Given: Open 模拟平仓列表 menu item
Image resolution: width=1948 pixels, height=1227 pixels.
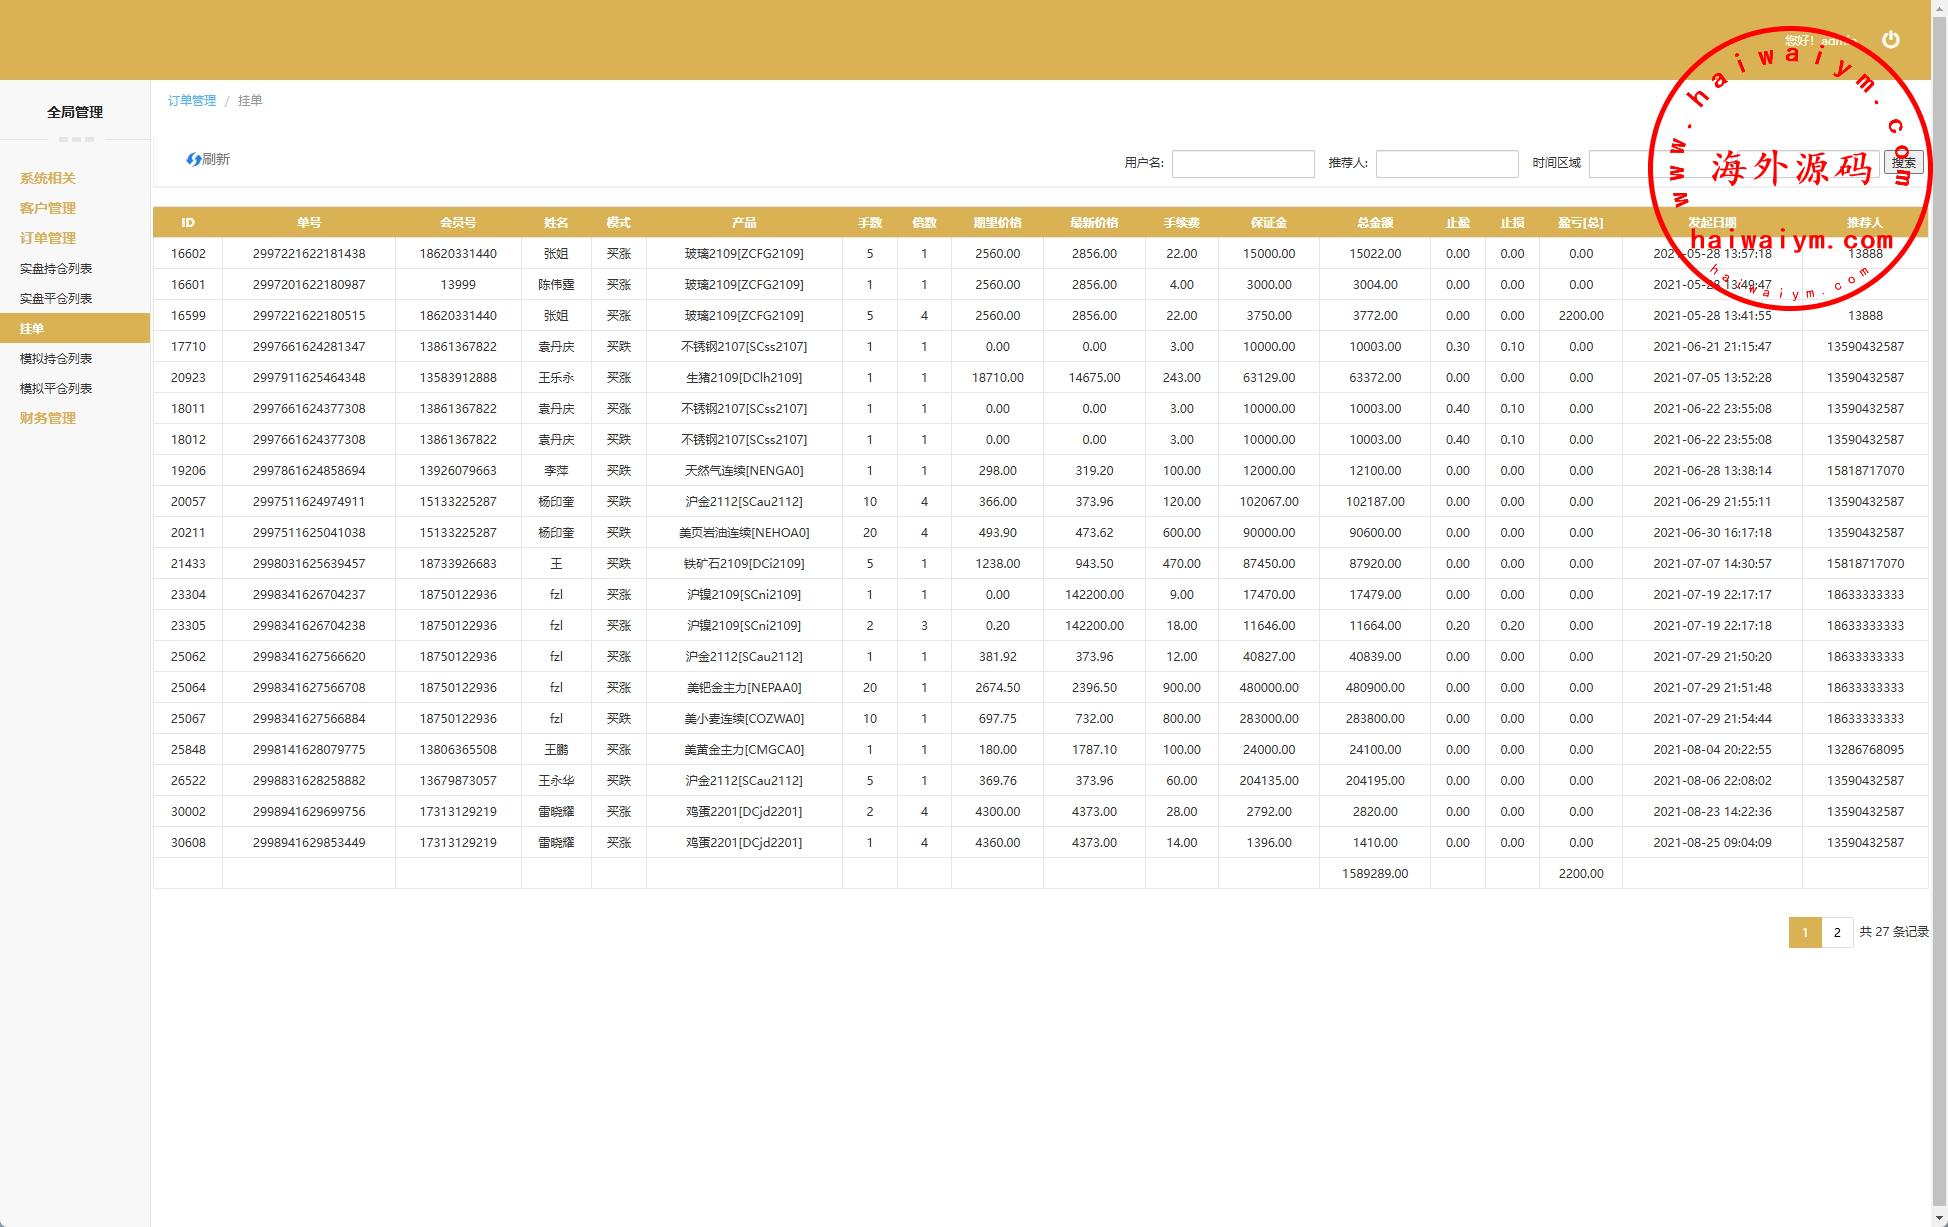Looking at the screenshot, I should [x=56, y=388].
